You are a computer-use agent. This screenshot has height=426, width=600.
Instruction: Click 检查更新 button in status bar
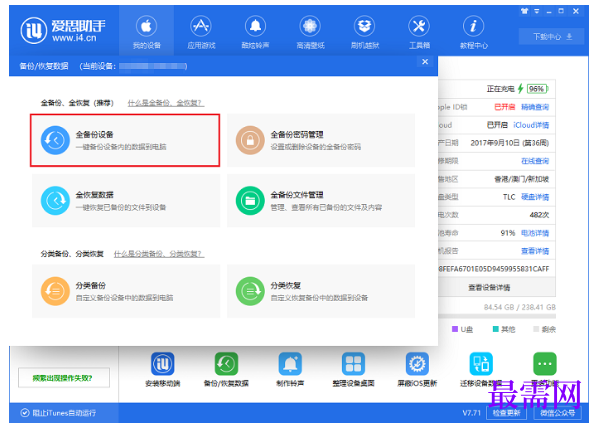click(506, 413)
